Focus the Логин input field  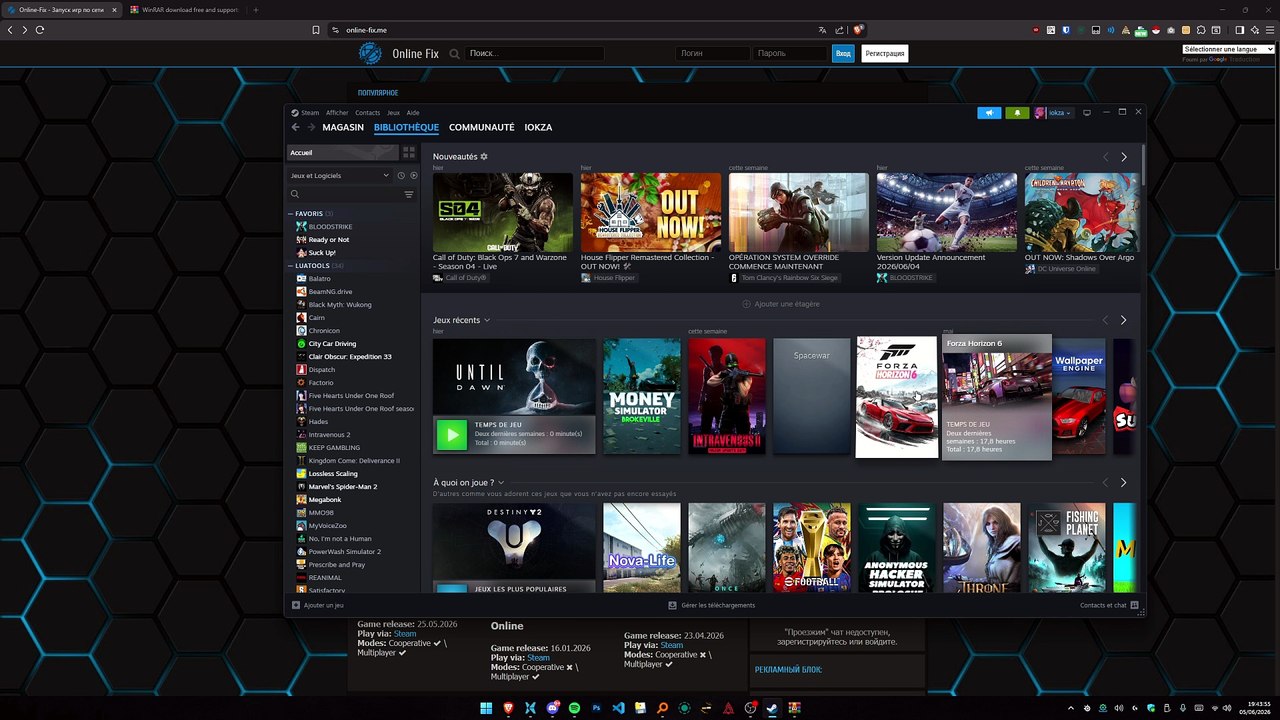click(x=712, y=53)
